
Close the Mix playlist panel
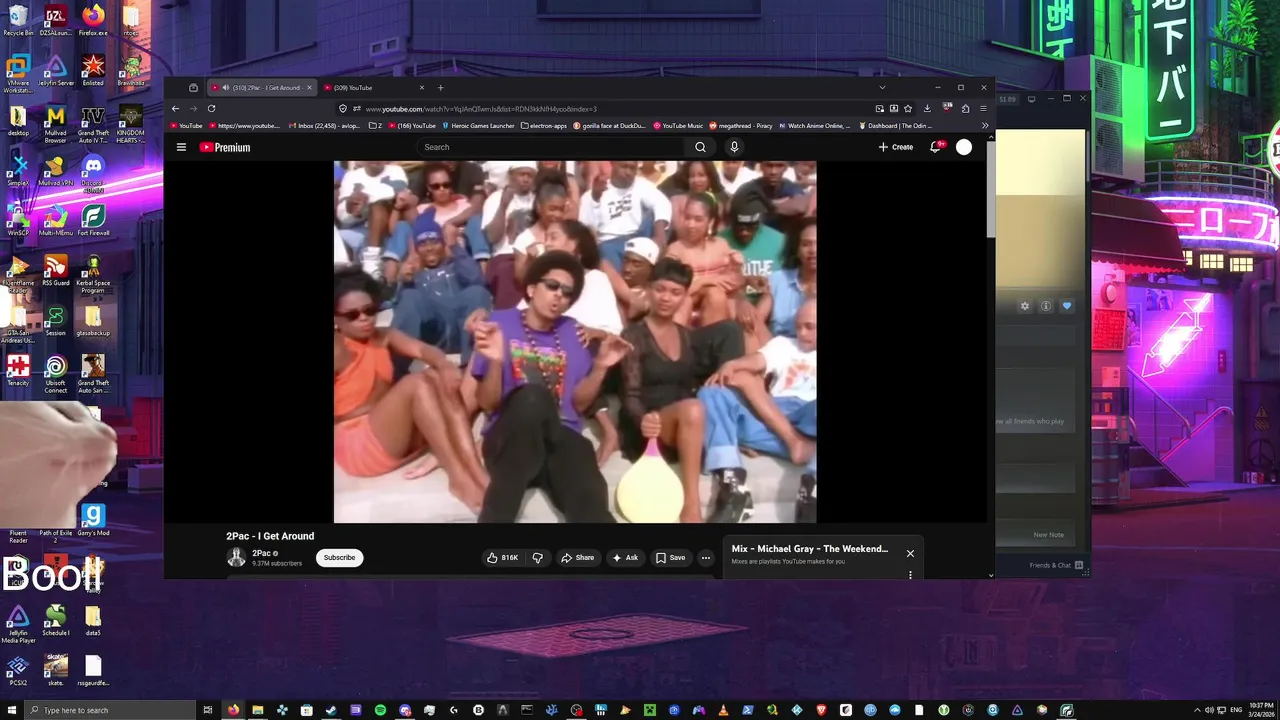coord(910,553)
